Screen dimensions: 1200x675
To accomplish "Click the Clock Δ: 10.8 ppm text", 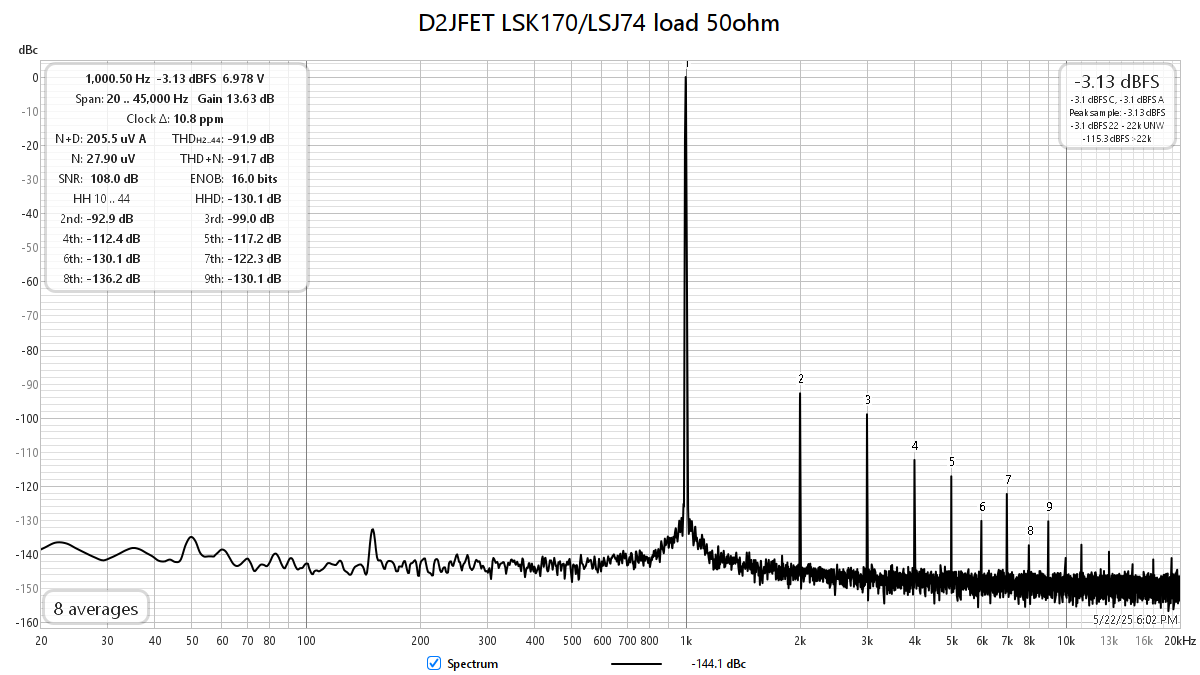I will click(175, 119).
